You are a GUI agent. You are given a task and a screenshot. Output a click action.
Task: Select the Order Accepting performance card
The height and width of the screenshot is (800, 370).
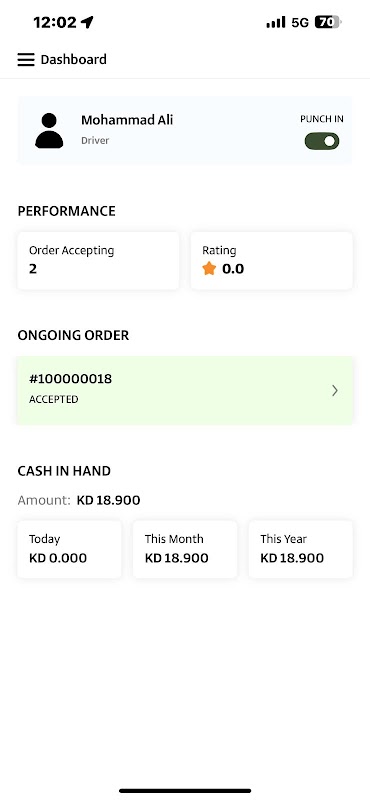(98, 261)
